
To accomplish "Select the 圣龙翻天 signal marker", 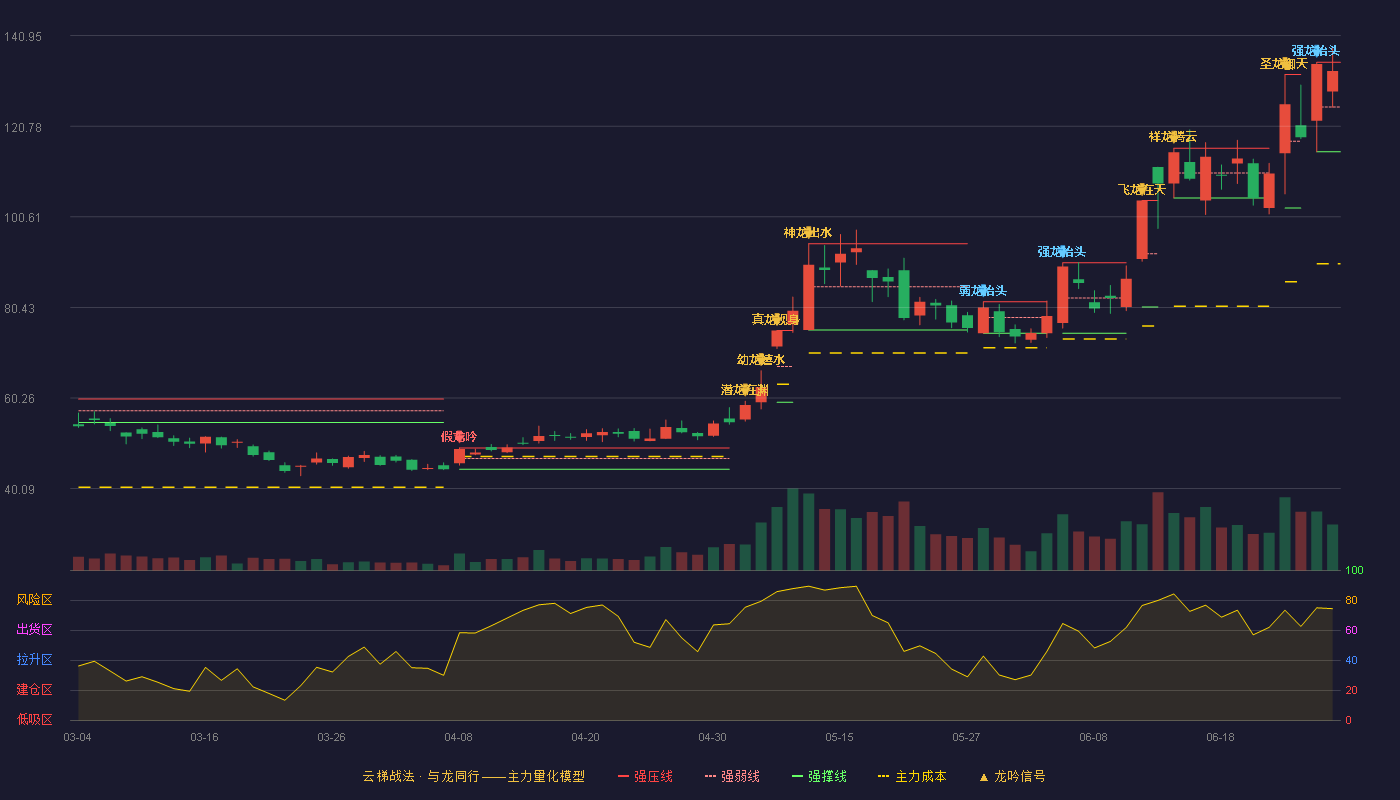I will point(1284,64).
